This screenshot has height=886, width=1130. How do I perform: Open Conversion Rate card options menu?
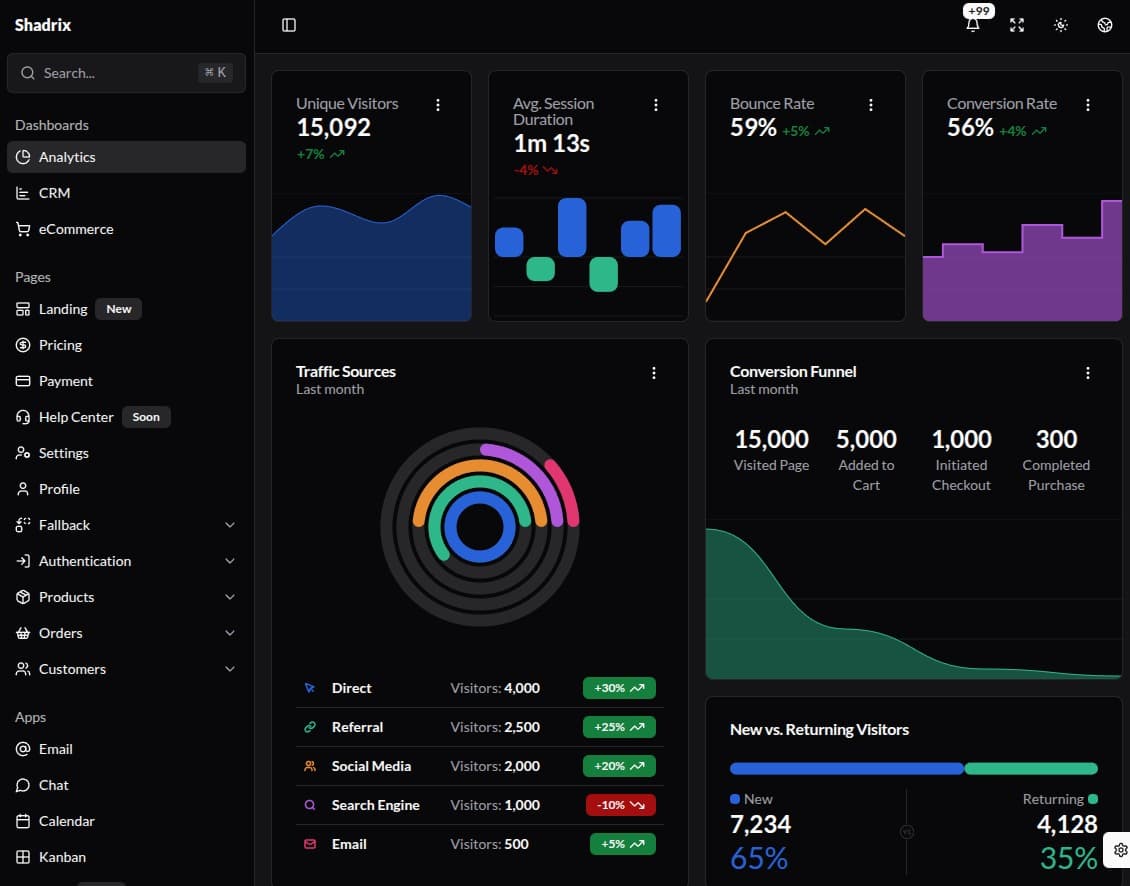(1087, 105)
